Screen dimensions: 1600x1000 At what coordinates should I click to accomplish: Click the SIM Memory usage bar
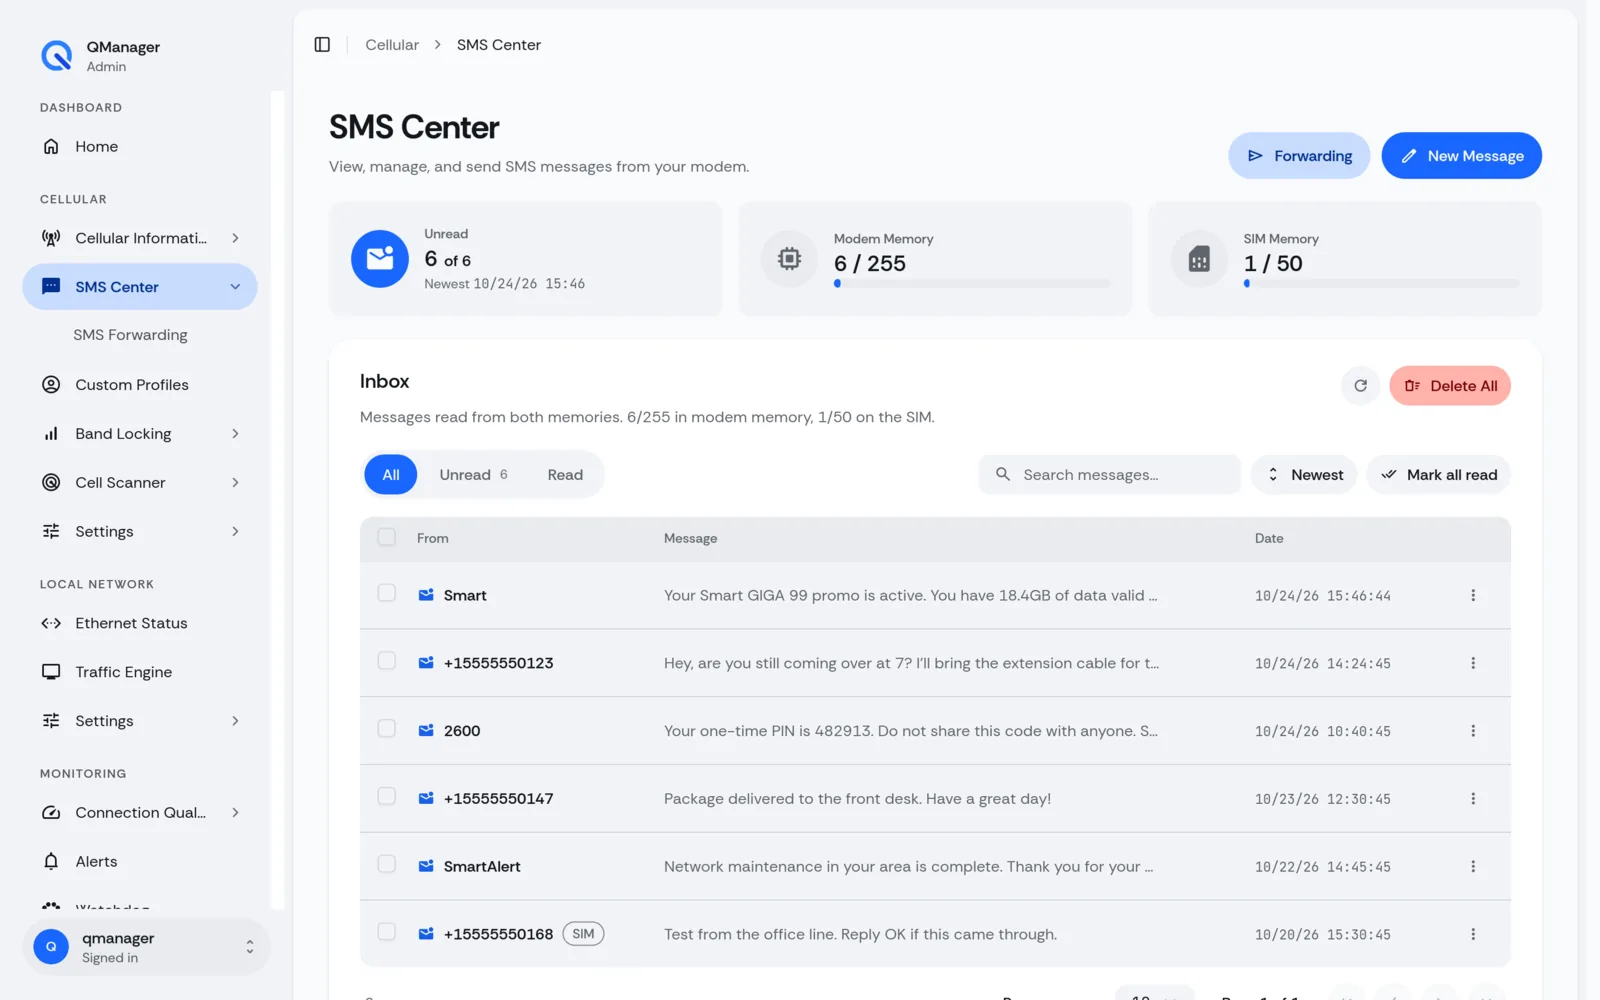[x=1381, y=284]
